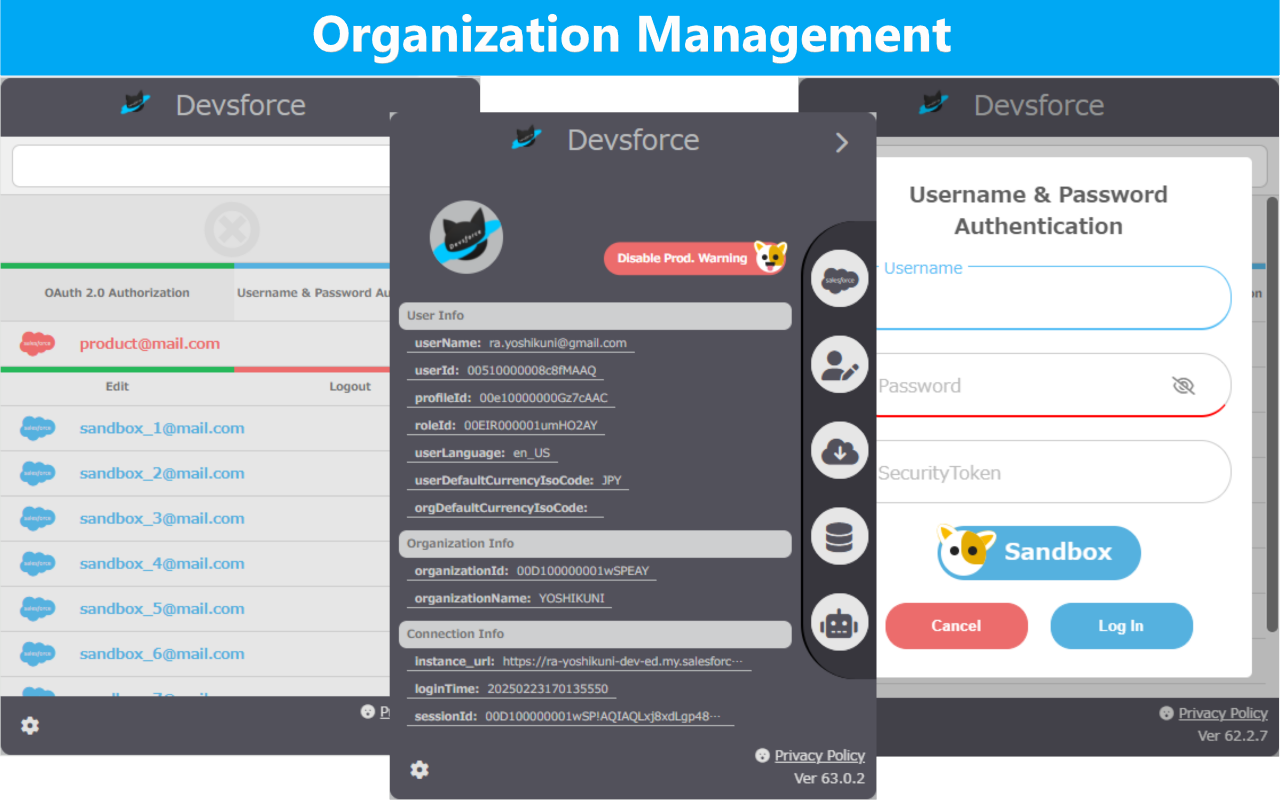Screen dimensions: 1280x800
Task: Click the large X icon on the left panel
Action: (x=231, y=228)
